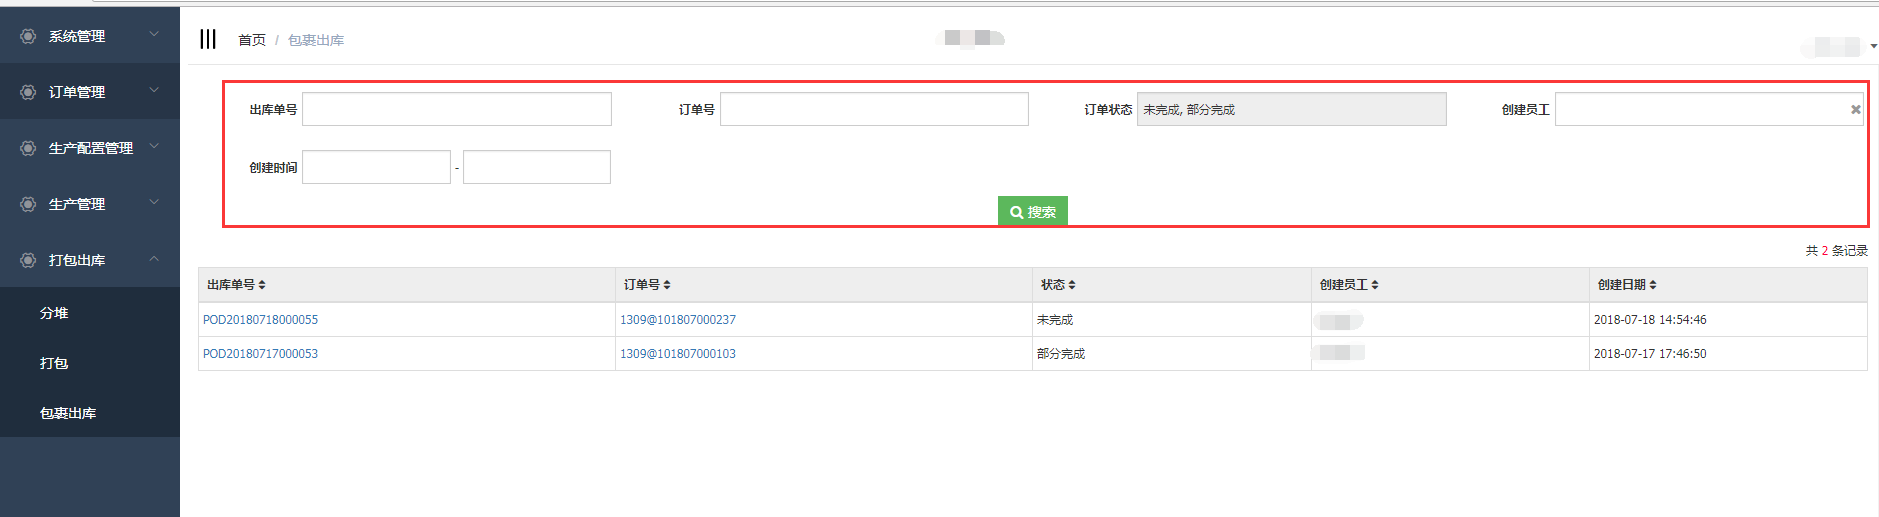Collapse the 打包出库 menu chevron
Screen dimensions: 1879x517
point(154,259)
